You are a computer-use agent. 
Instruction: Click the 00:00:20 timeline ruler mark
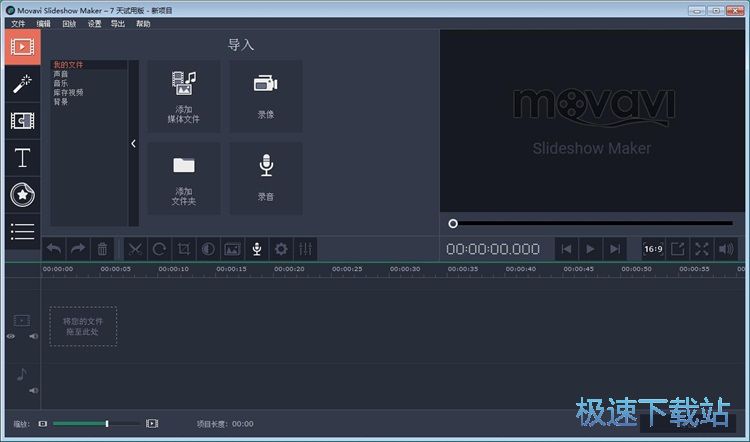(x=289, y=269)
